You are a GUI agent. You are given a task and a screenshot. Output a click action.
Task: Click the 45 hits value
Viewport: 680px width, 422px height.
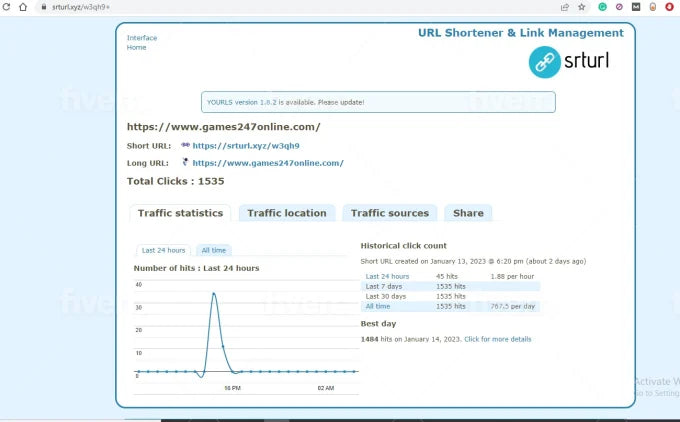[447, 276]
